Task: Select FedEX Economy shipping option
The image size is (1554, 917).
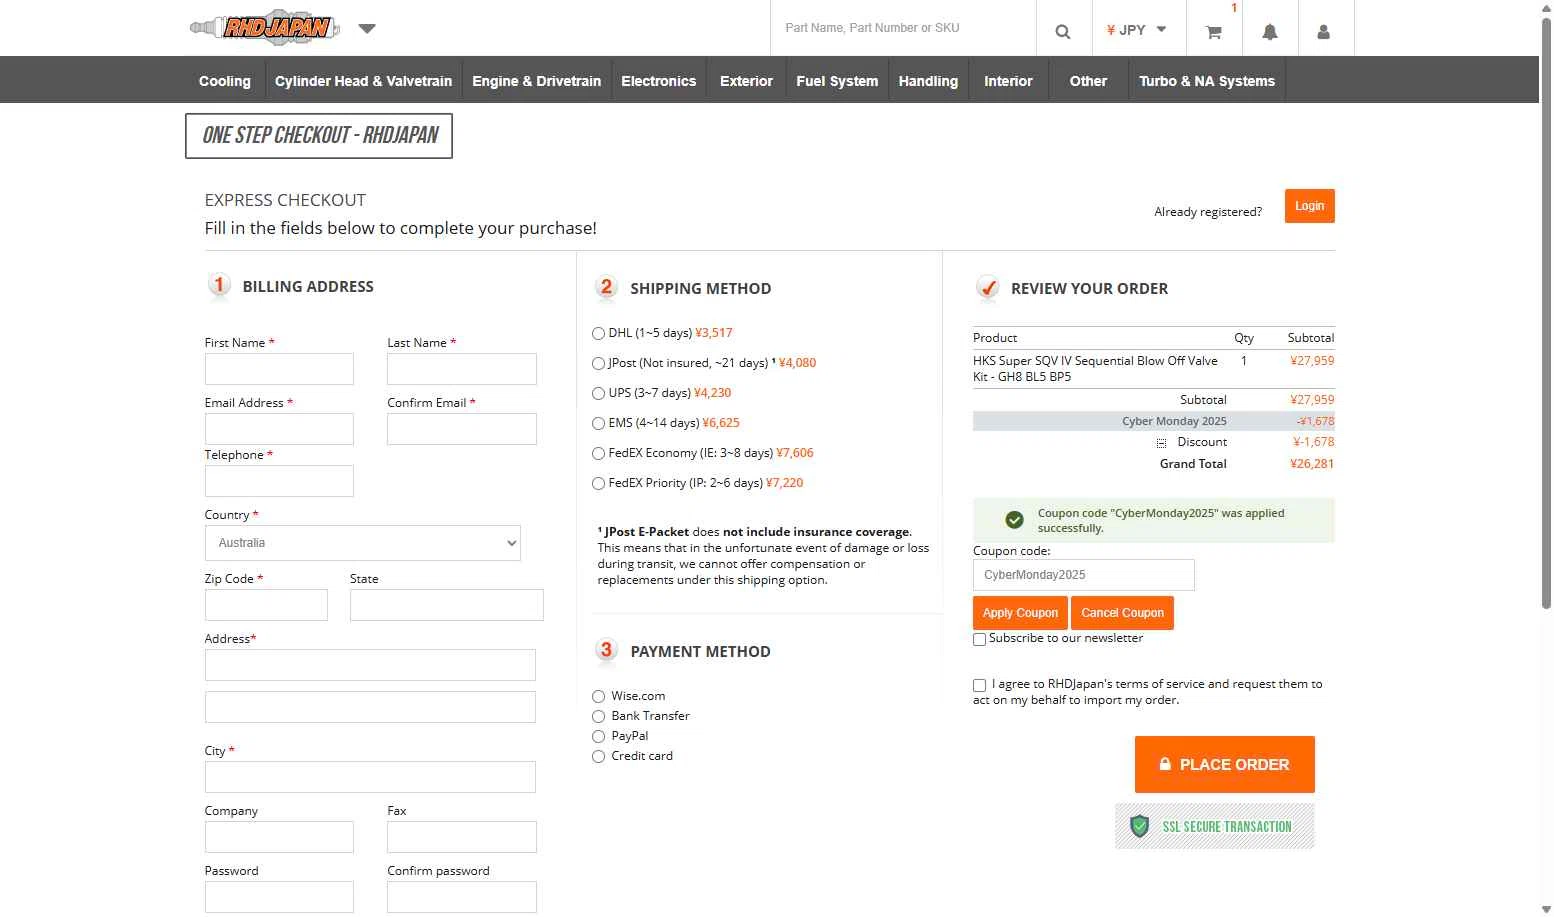Action: click(598, 453)
